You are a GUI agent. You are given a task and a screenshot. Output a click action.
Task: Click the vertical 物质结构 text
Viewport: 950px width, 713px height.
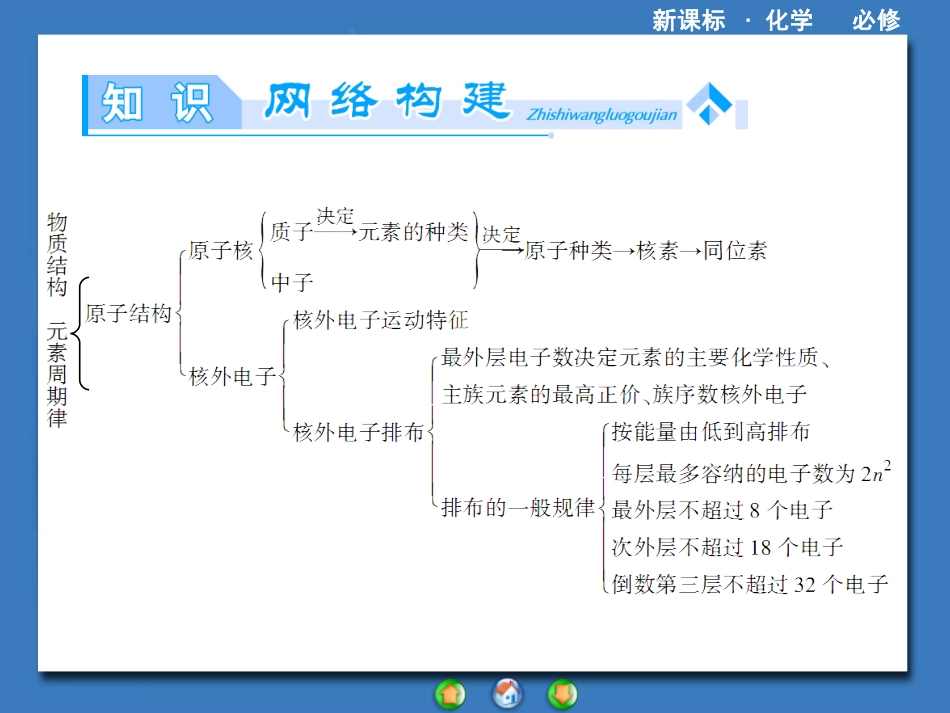[x=57, y=254]
